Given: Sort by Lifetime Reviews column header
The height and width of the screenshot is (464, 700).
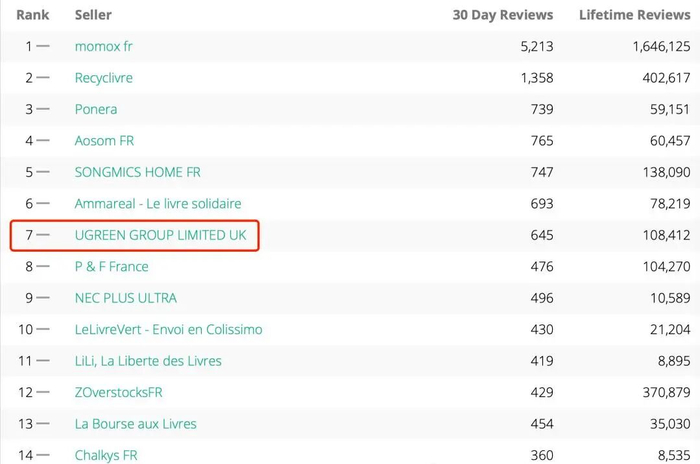Looking at the screenshot, I should tap(634, 15).
